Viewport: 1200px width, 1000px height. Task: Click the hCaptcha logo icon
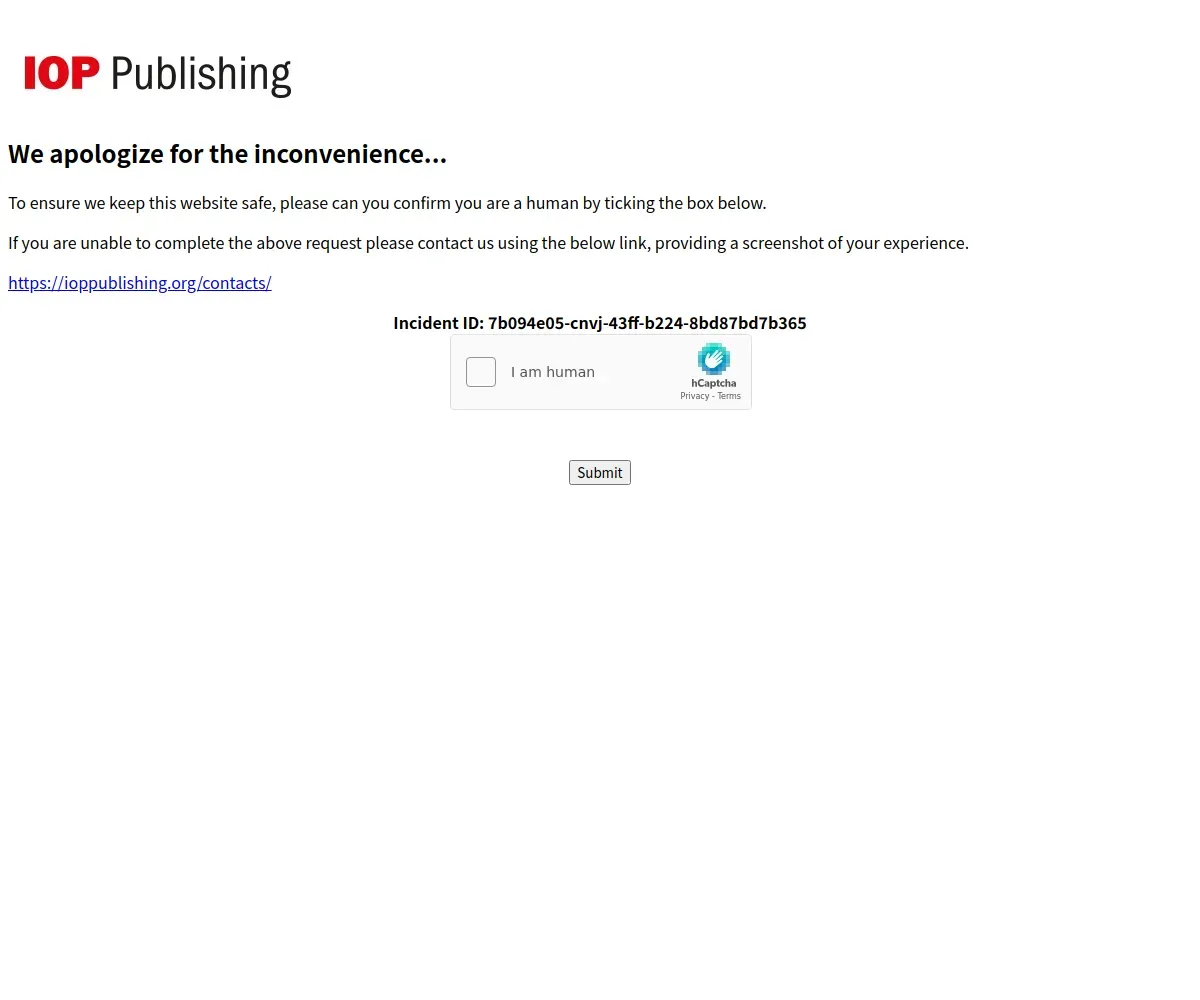[714, 359]
